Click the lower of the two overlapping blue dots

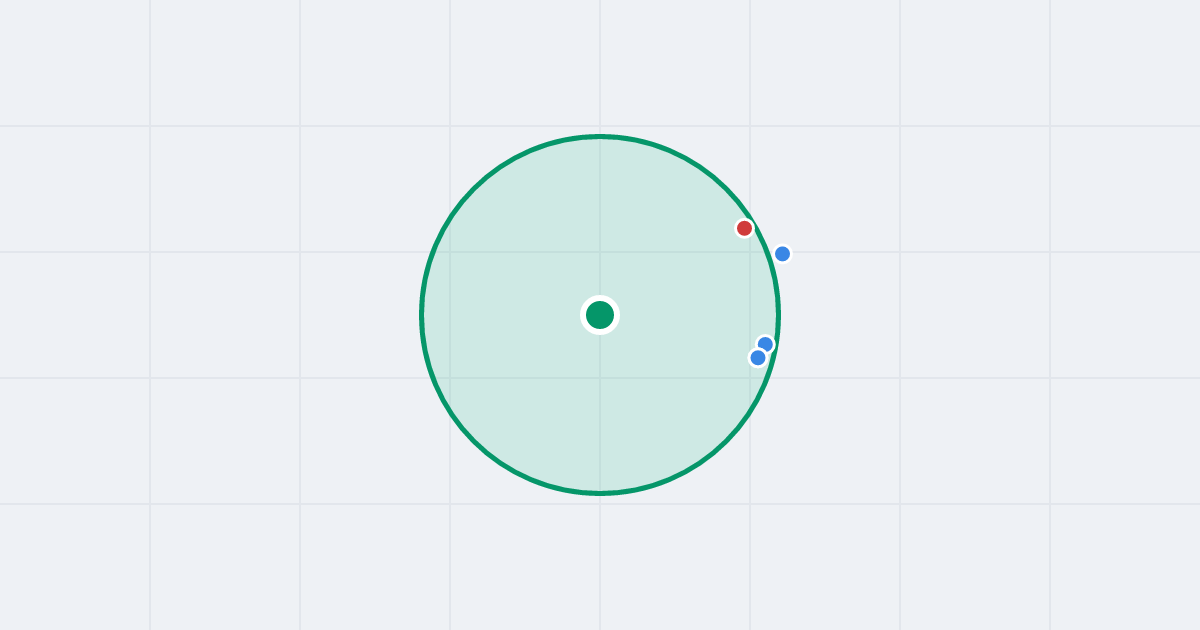pyautogui.click(x=758, y=357)
